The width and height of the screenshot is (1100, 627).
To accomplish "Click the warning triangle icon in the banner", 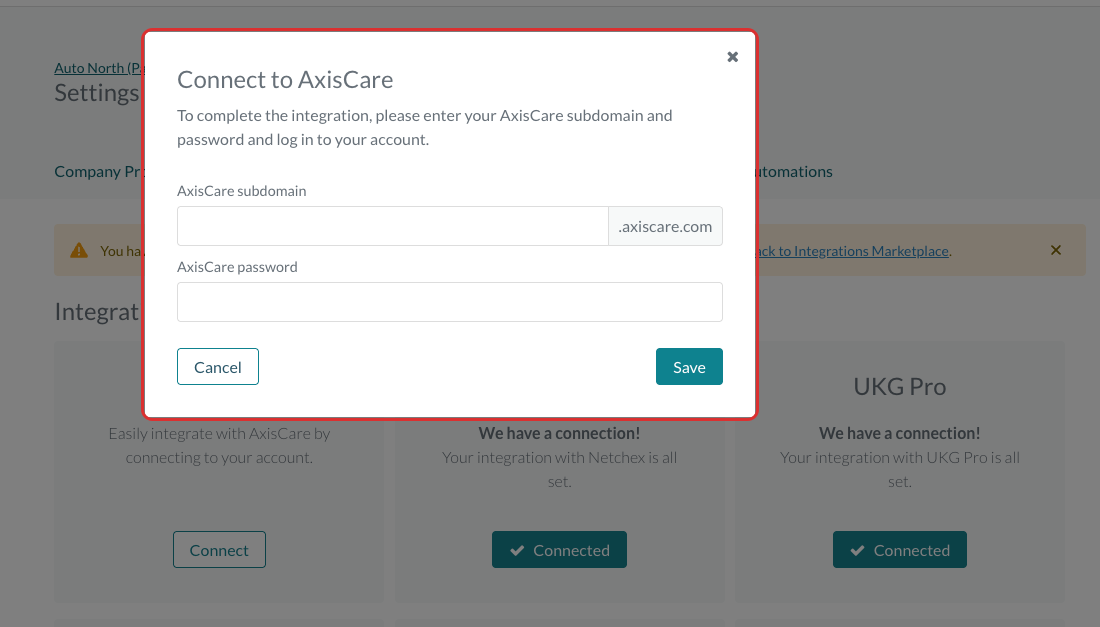I will 79,250.
